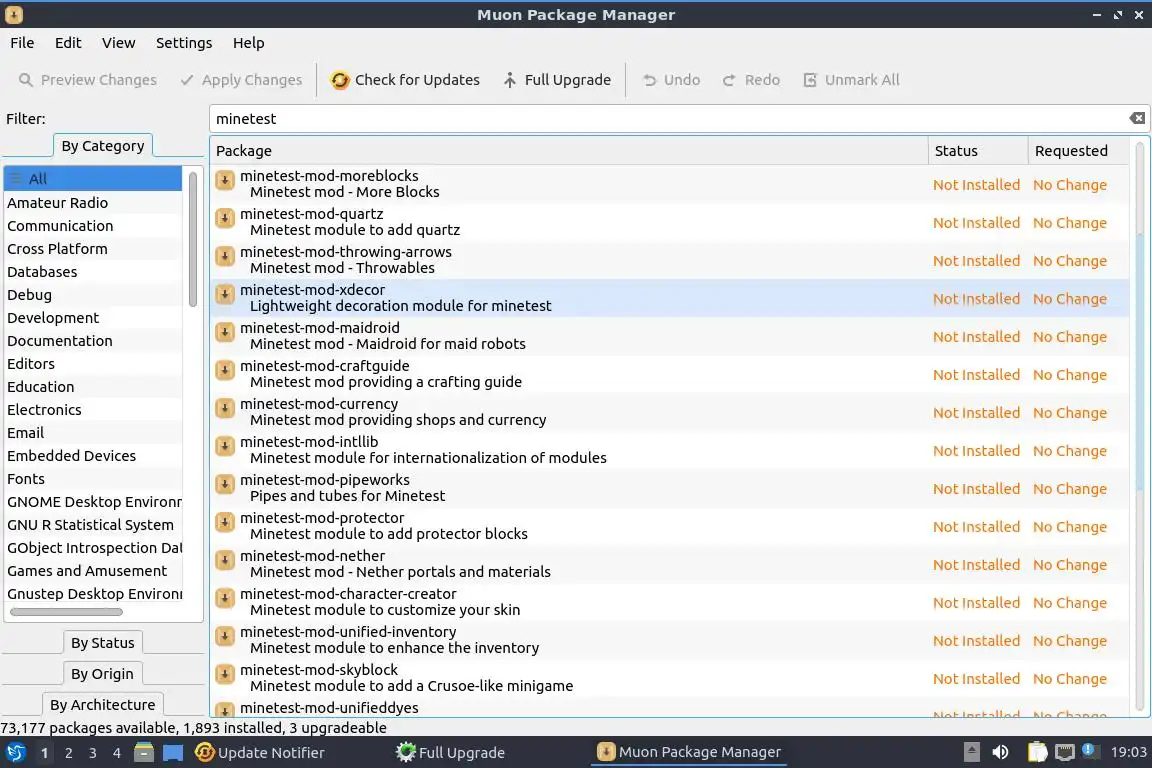
Task: Select 'Minetest mod providing shops and currency' text
Action: (x=398, y=420)
